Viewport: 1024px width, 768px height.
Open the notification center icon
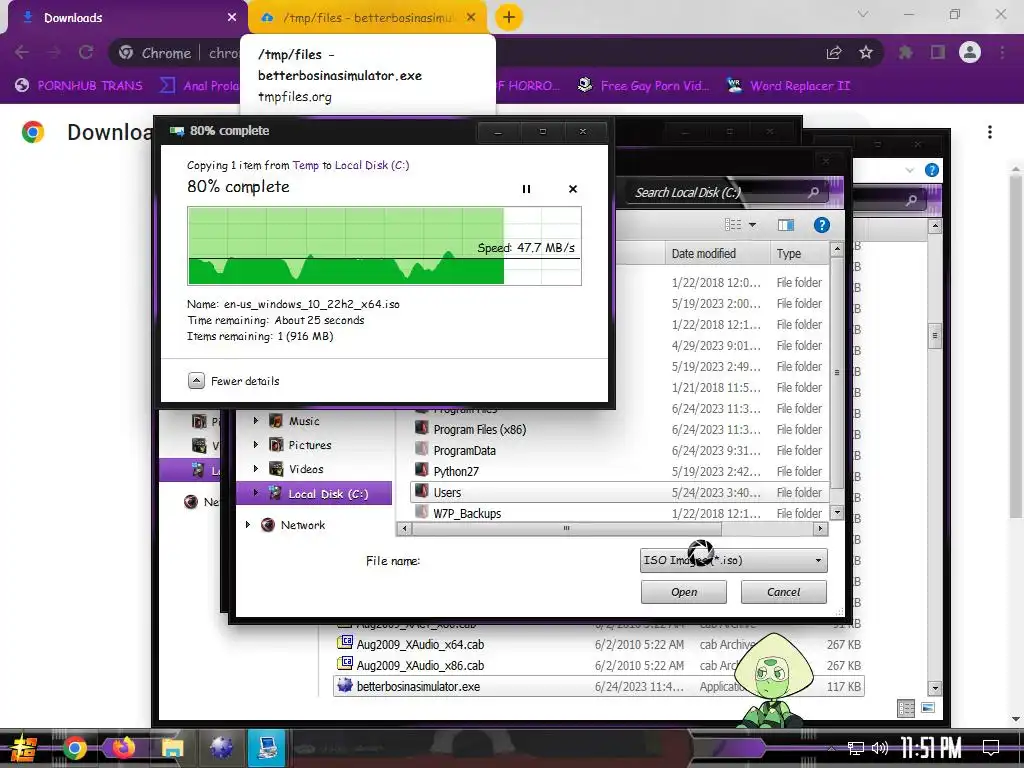click(x=991, y=748)
